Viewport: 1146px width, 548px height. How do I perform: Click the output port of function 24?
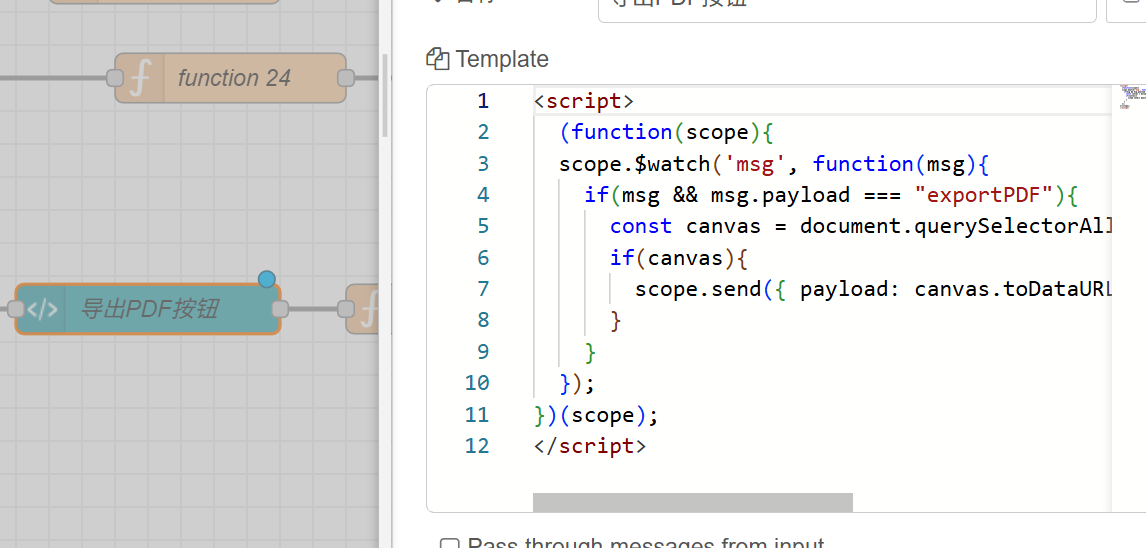(x=346, y=77)
